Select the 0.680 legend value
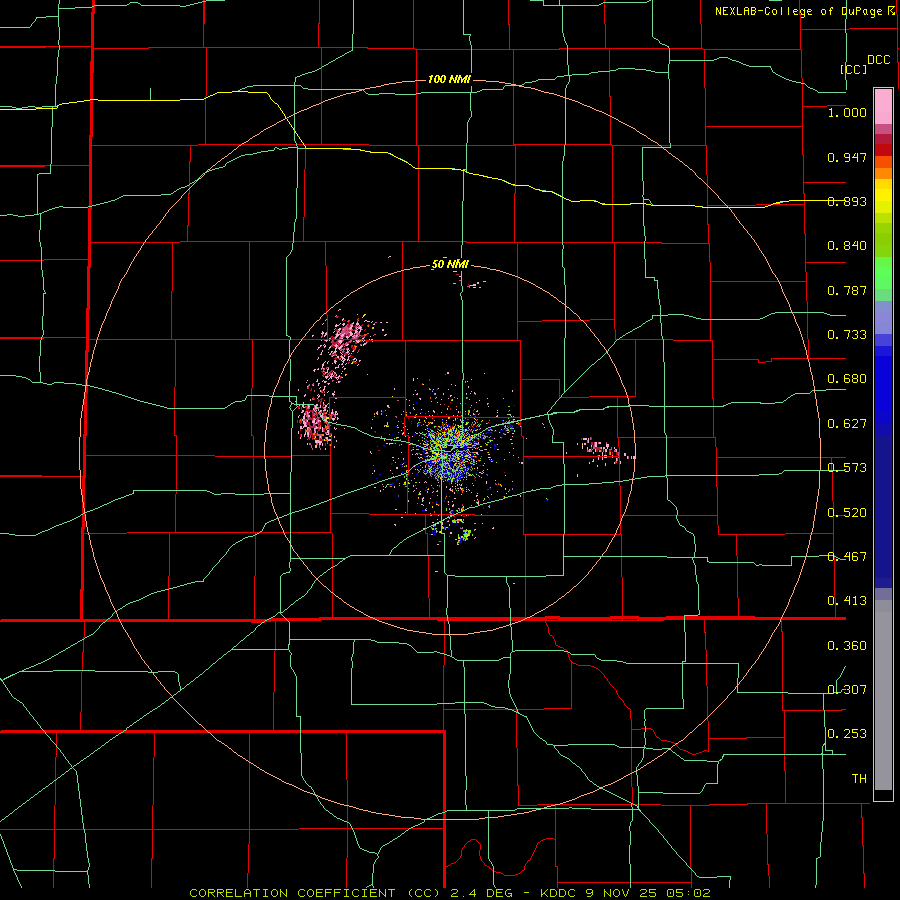The image size is (900, 900). coord(847,379)
